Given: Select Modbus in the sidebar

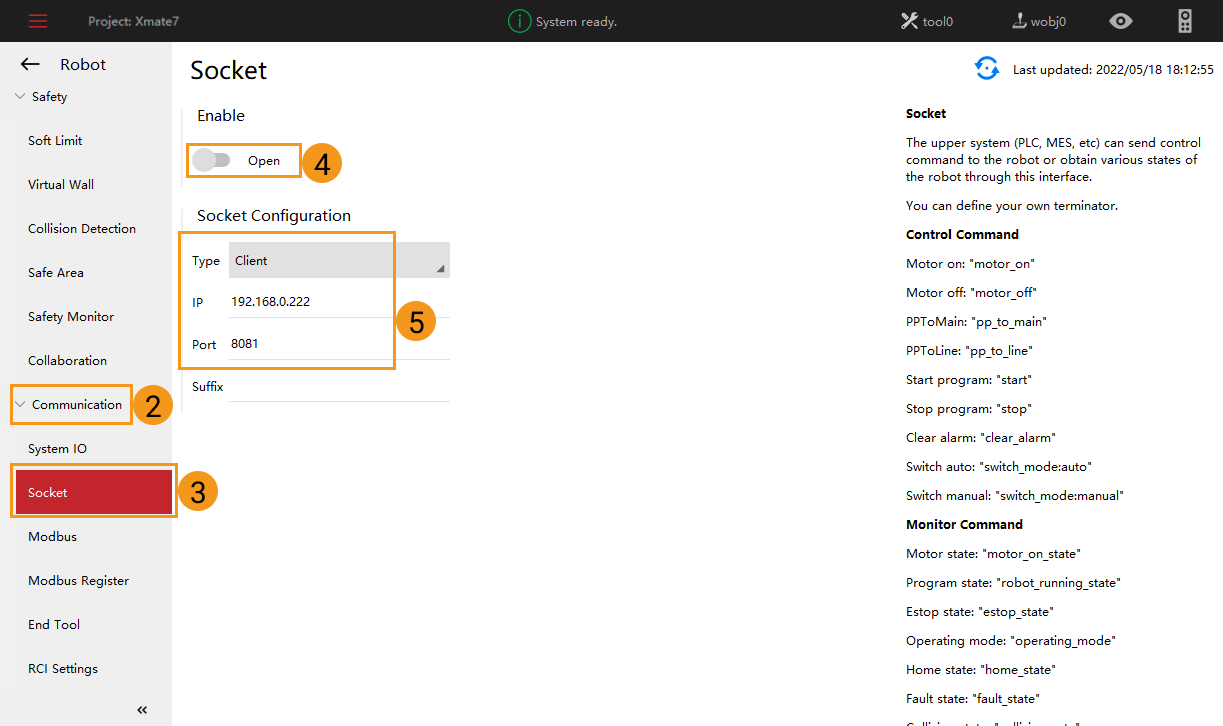Looking at the screenshot, I should tap(52, 536).
